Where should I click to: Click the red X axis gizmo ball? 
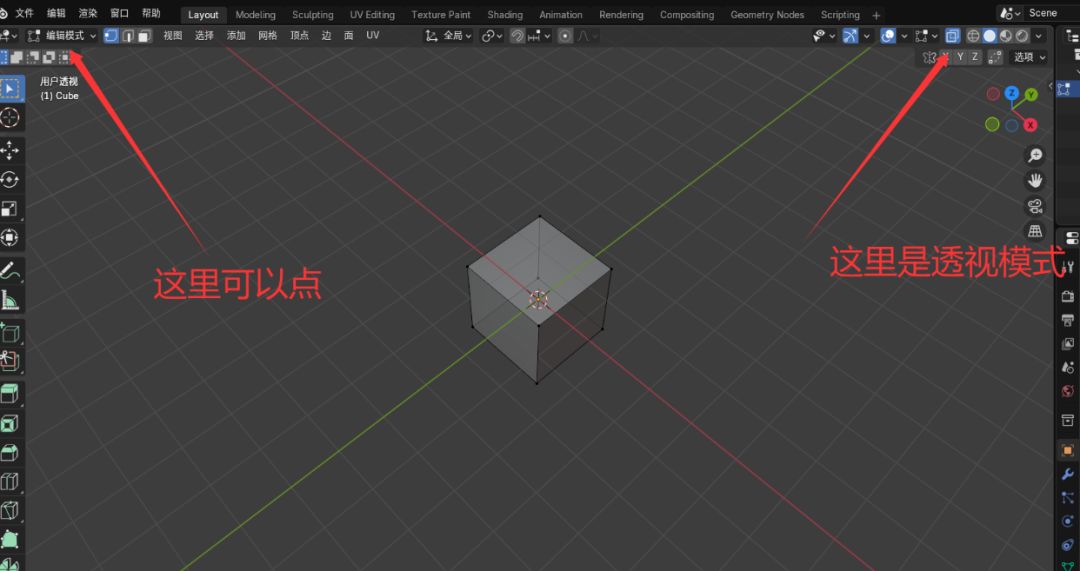1030,125
